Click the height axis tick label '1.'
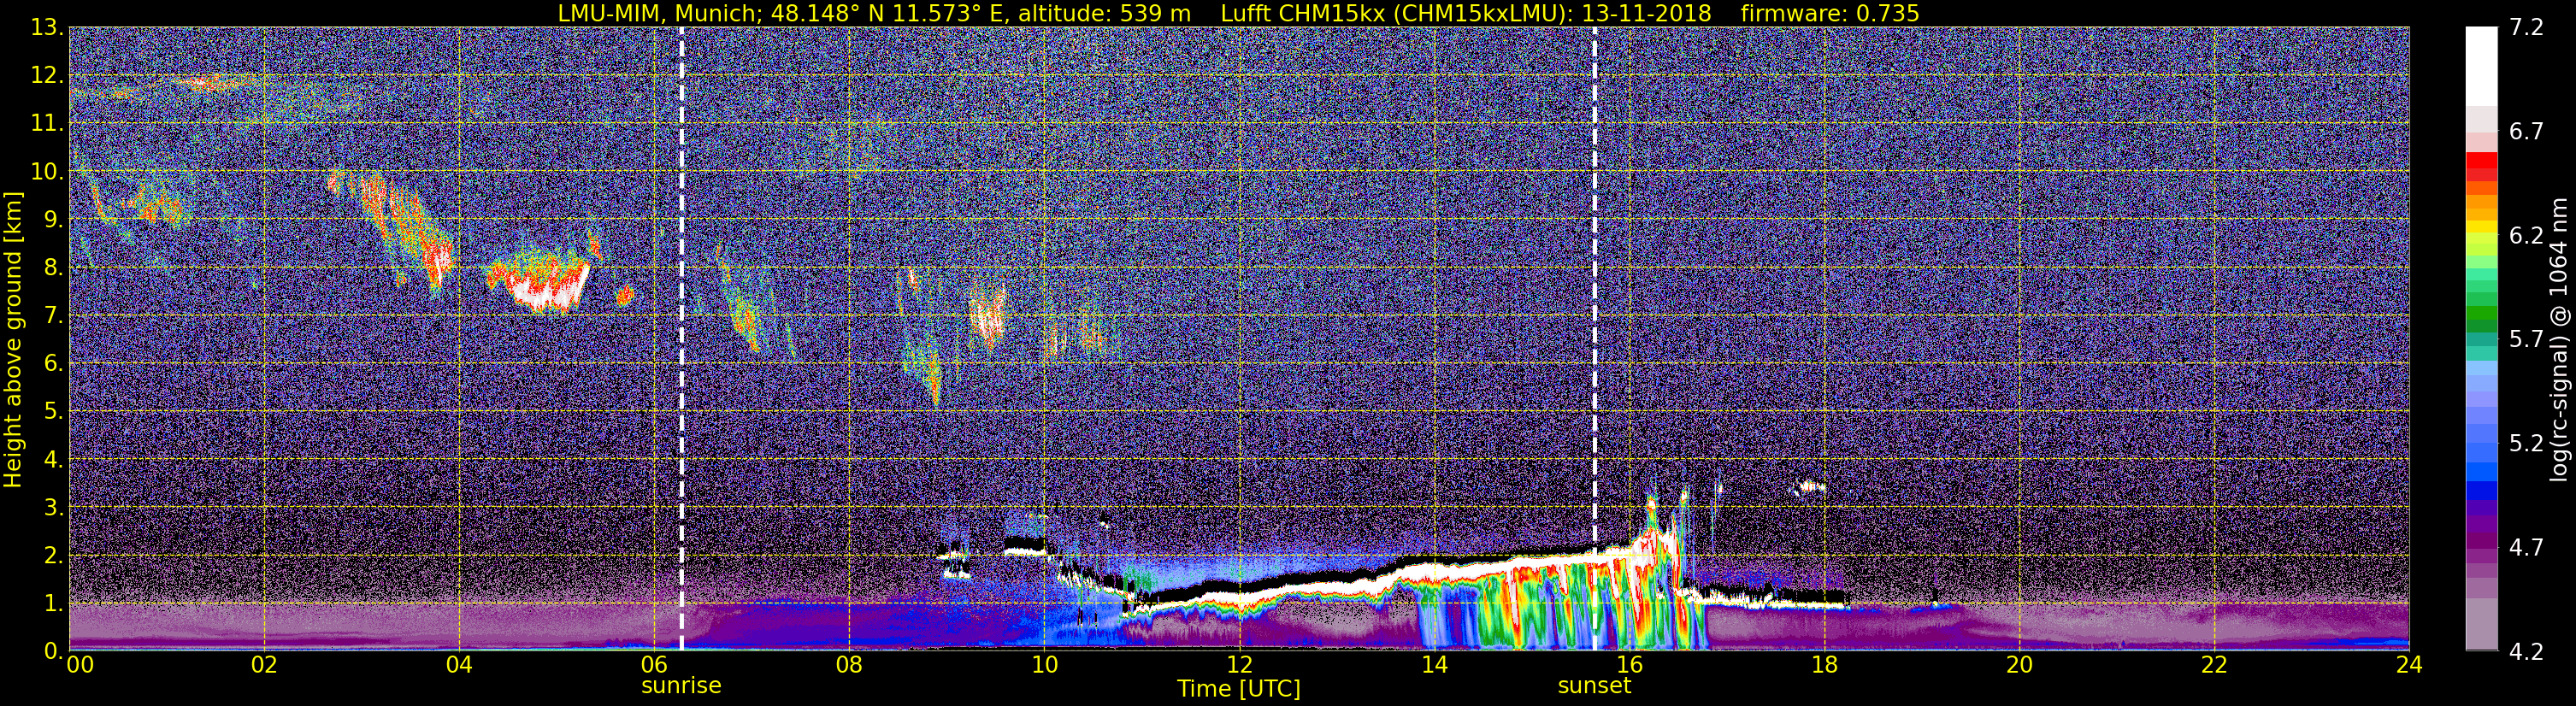This screenshot has height=706, width=2576. [x=53, y=604]
